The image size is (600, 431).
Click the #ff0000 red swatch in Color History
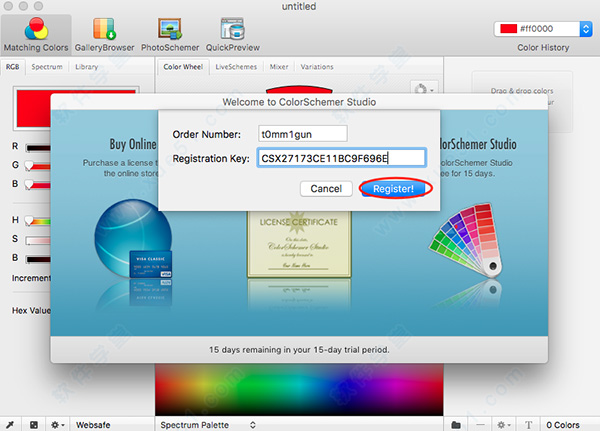[x=509, y=29]
